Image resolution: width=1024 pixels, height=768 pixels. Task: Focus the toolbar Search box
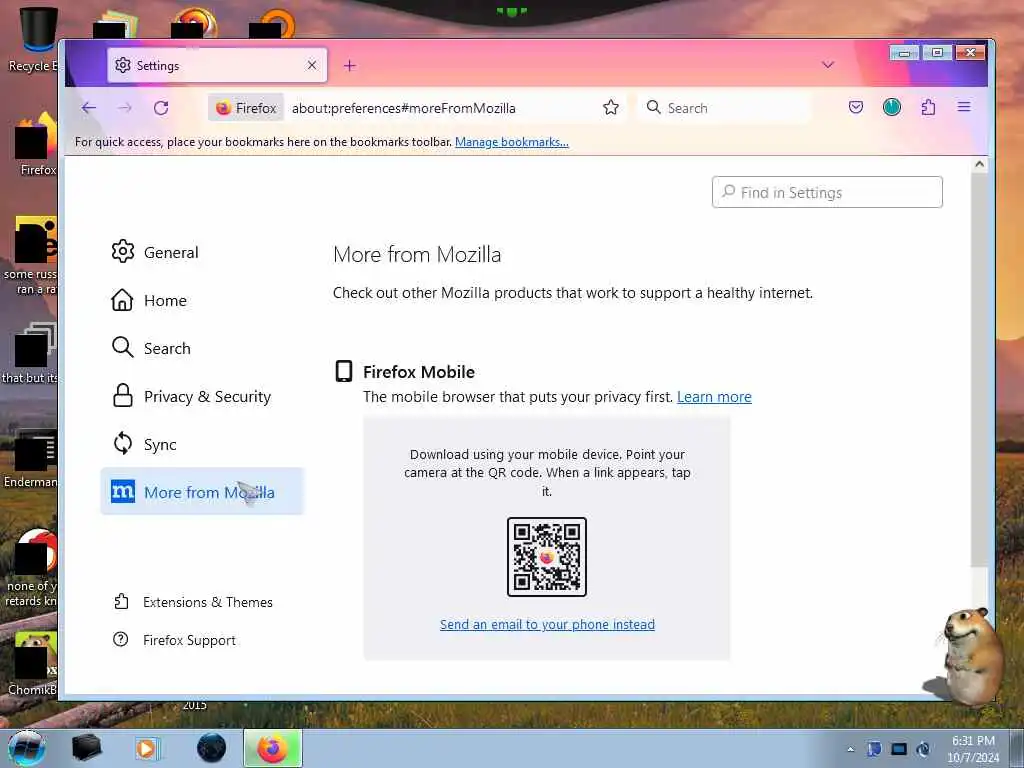(725, 108)
